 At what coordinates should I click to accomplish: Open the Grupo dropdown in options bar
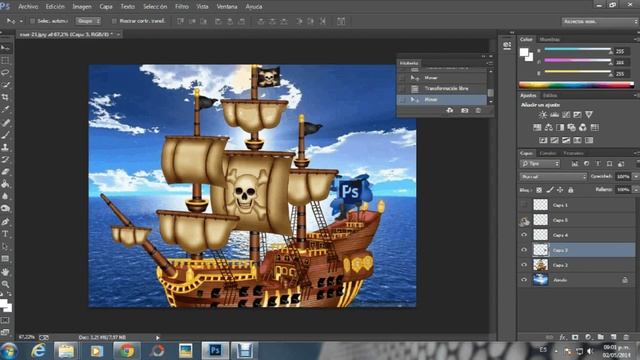point(88,21)
